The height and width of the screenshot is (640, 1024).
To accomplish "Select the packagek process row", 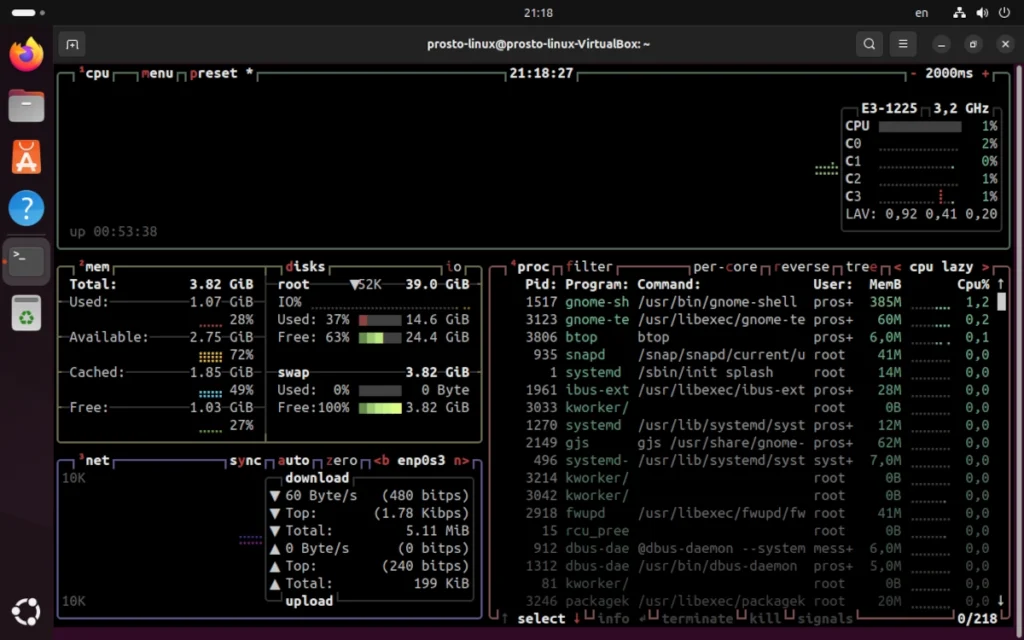I will pyautogui.click(x=758, y=601).
